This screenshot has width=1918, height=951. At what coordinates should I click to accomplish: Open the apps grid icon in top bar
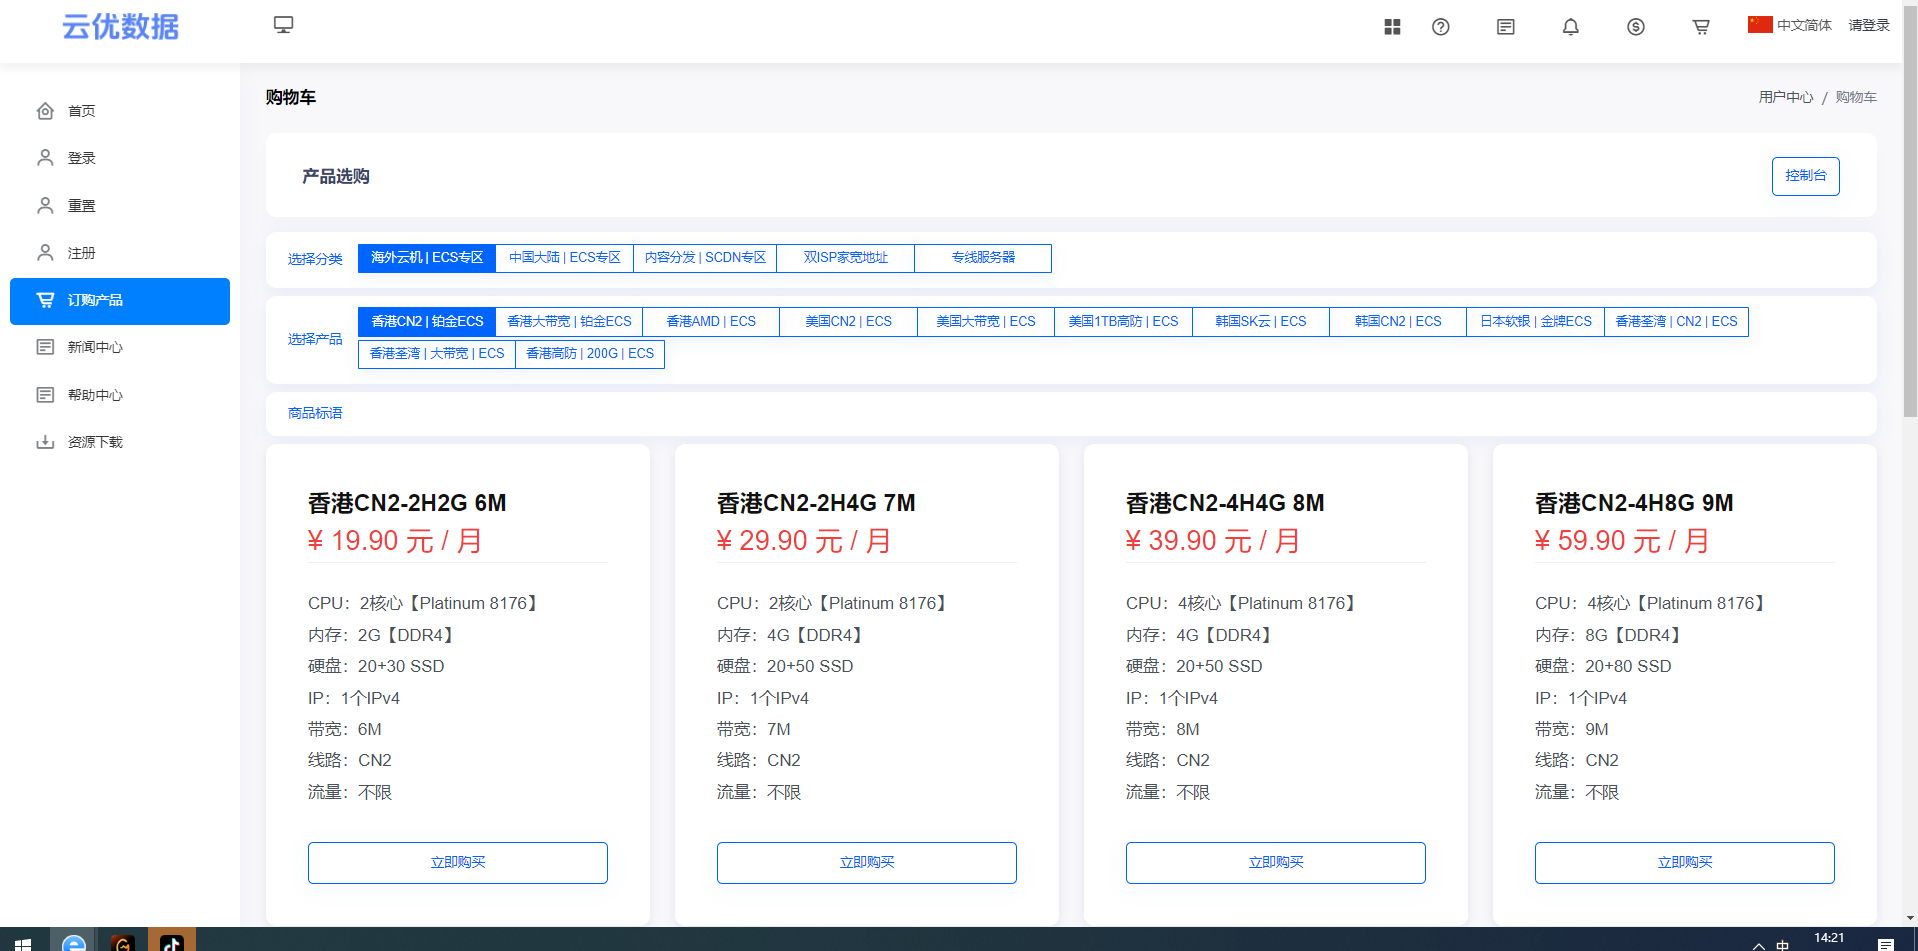(x=1391, y=27)
